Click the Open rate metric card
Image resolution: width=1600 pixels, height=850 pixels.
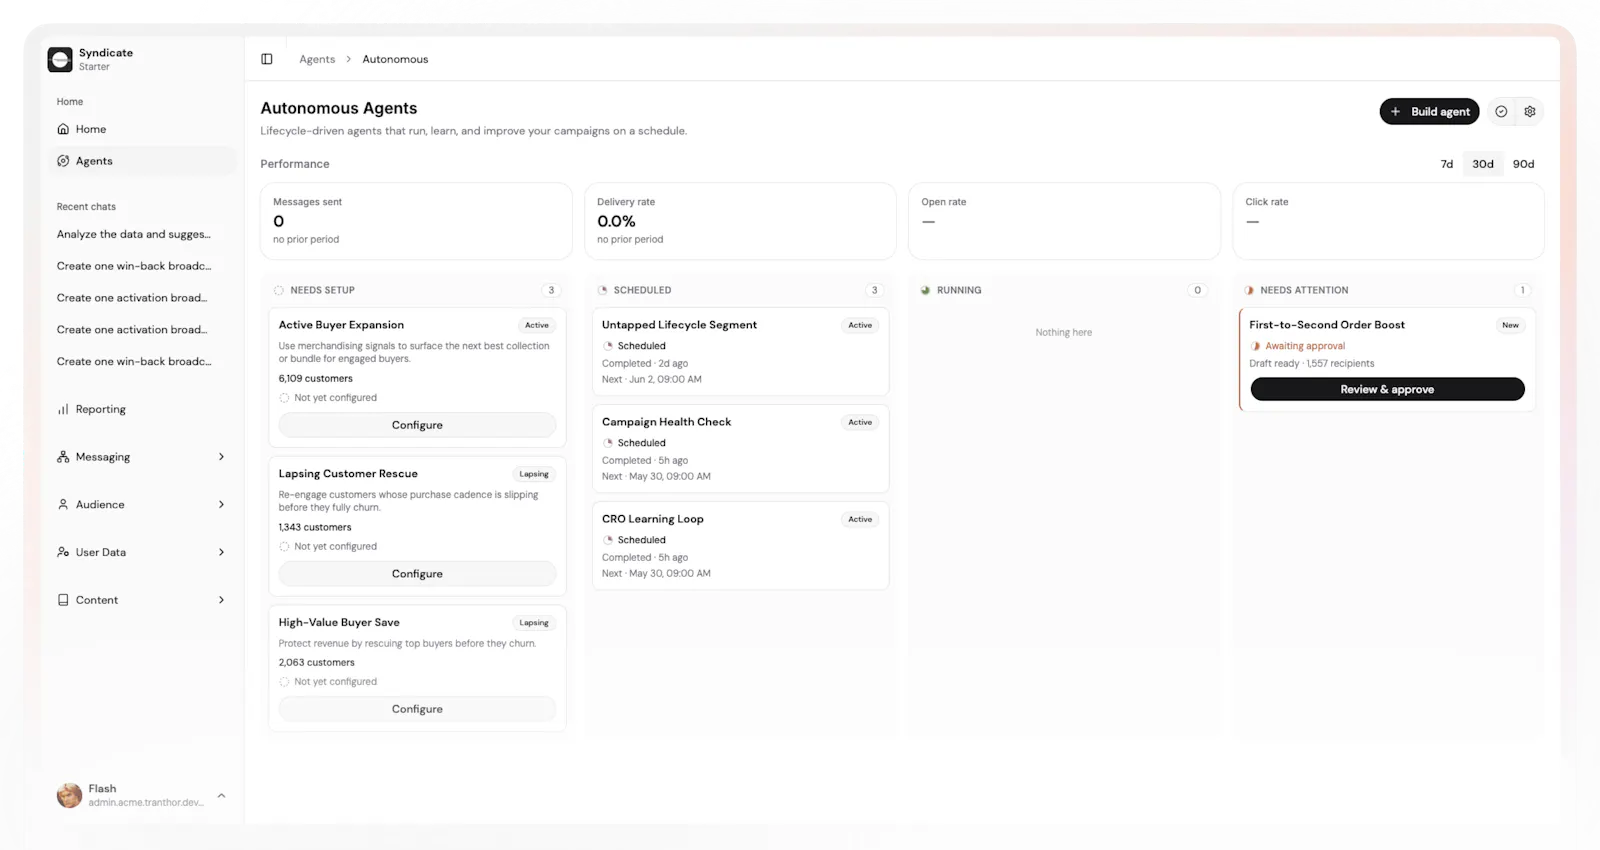[1064, 221]
